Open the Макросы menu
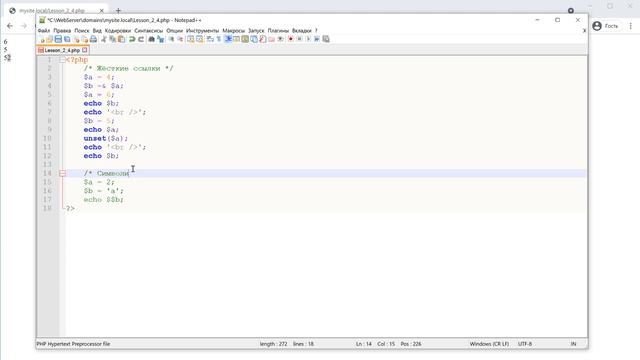This screenshot has width=640, height=360. 233,31
